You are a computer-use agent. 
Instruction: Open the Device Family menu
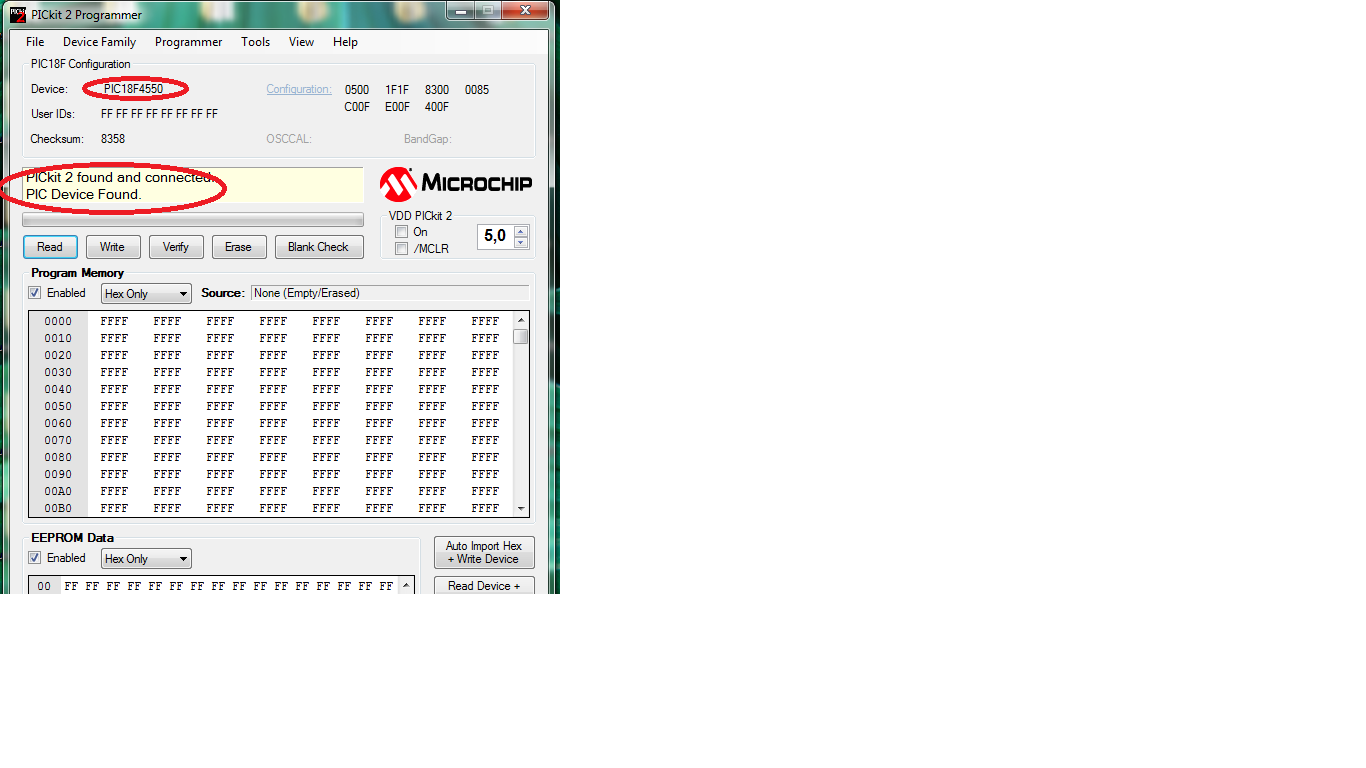pos(99,42)
